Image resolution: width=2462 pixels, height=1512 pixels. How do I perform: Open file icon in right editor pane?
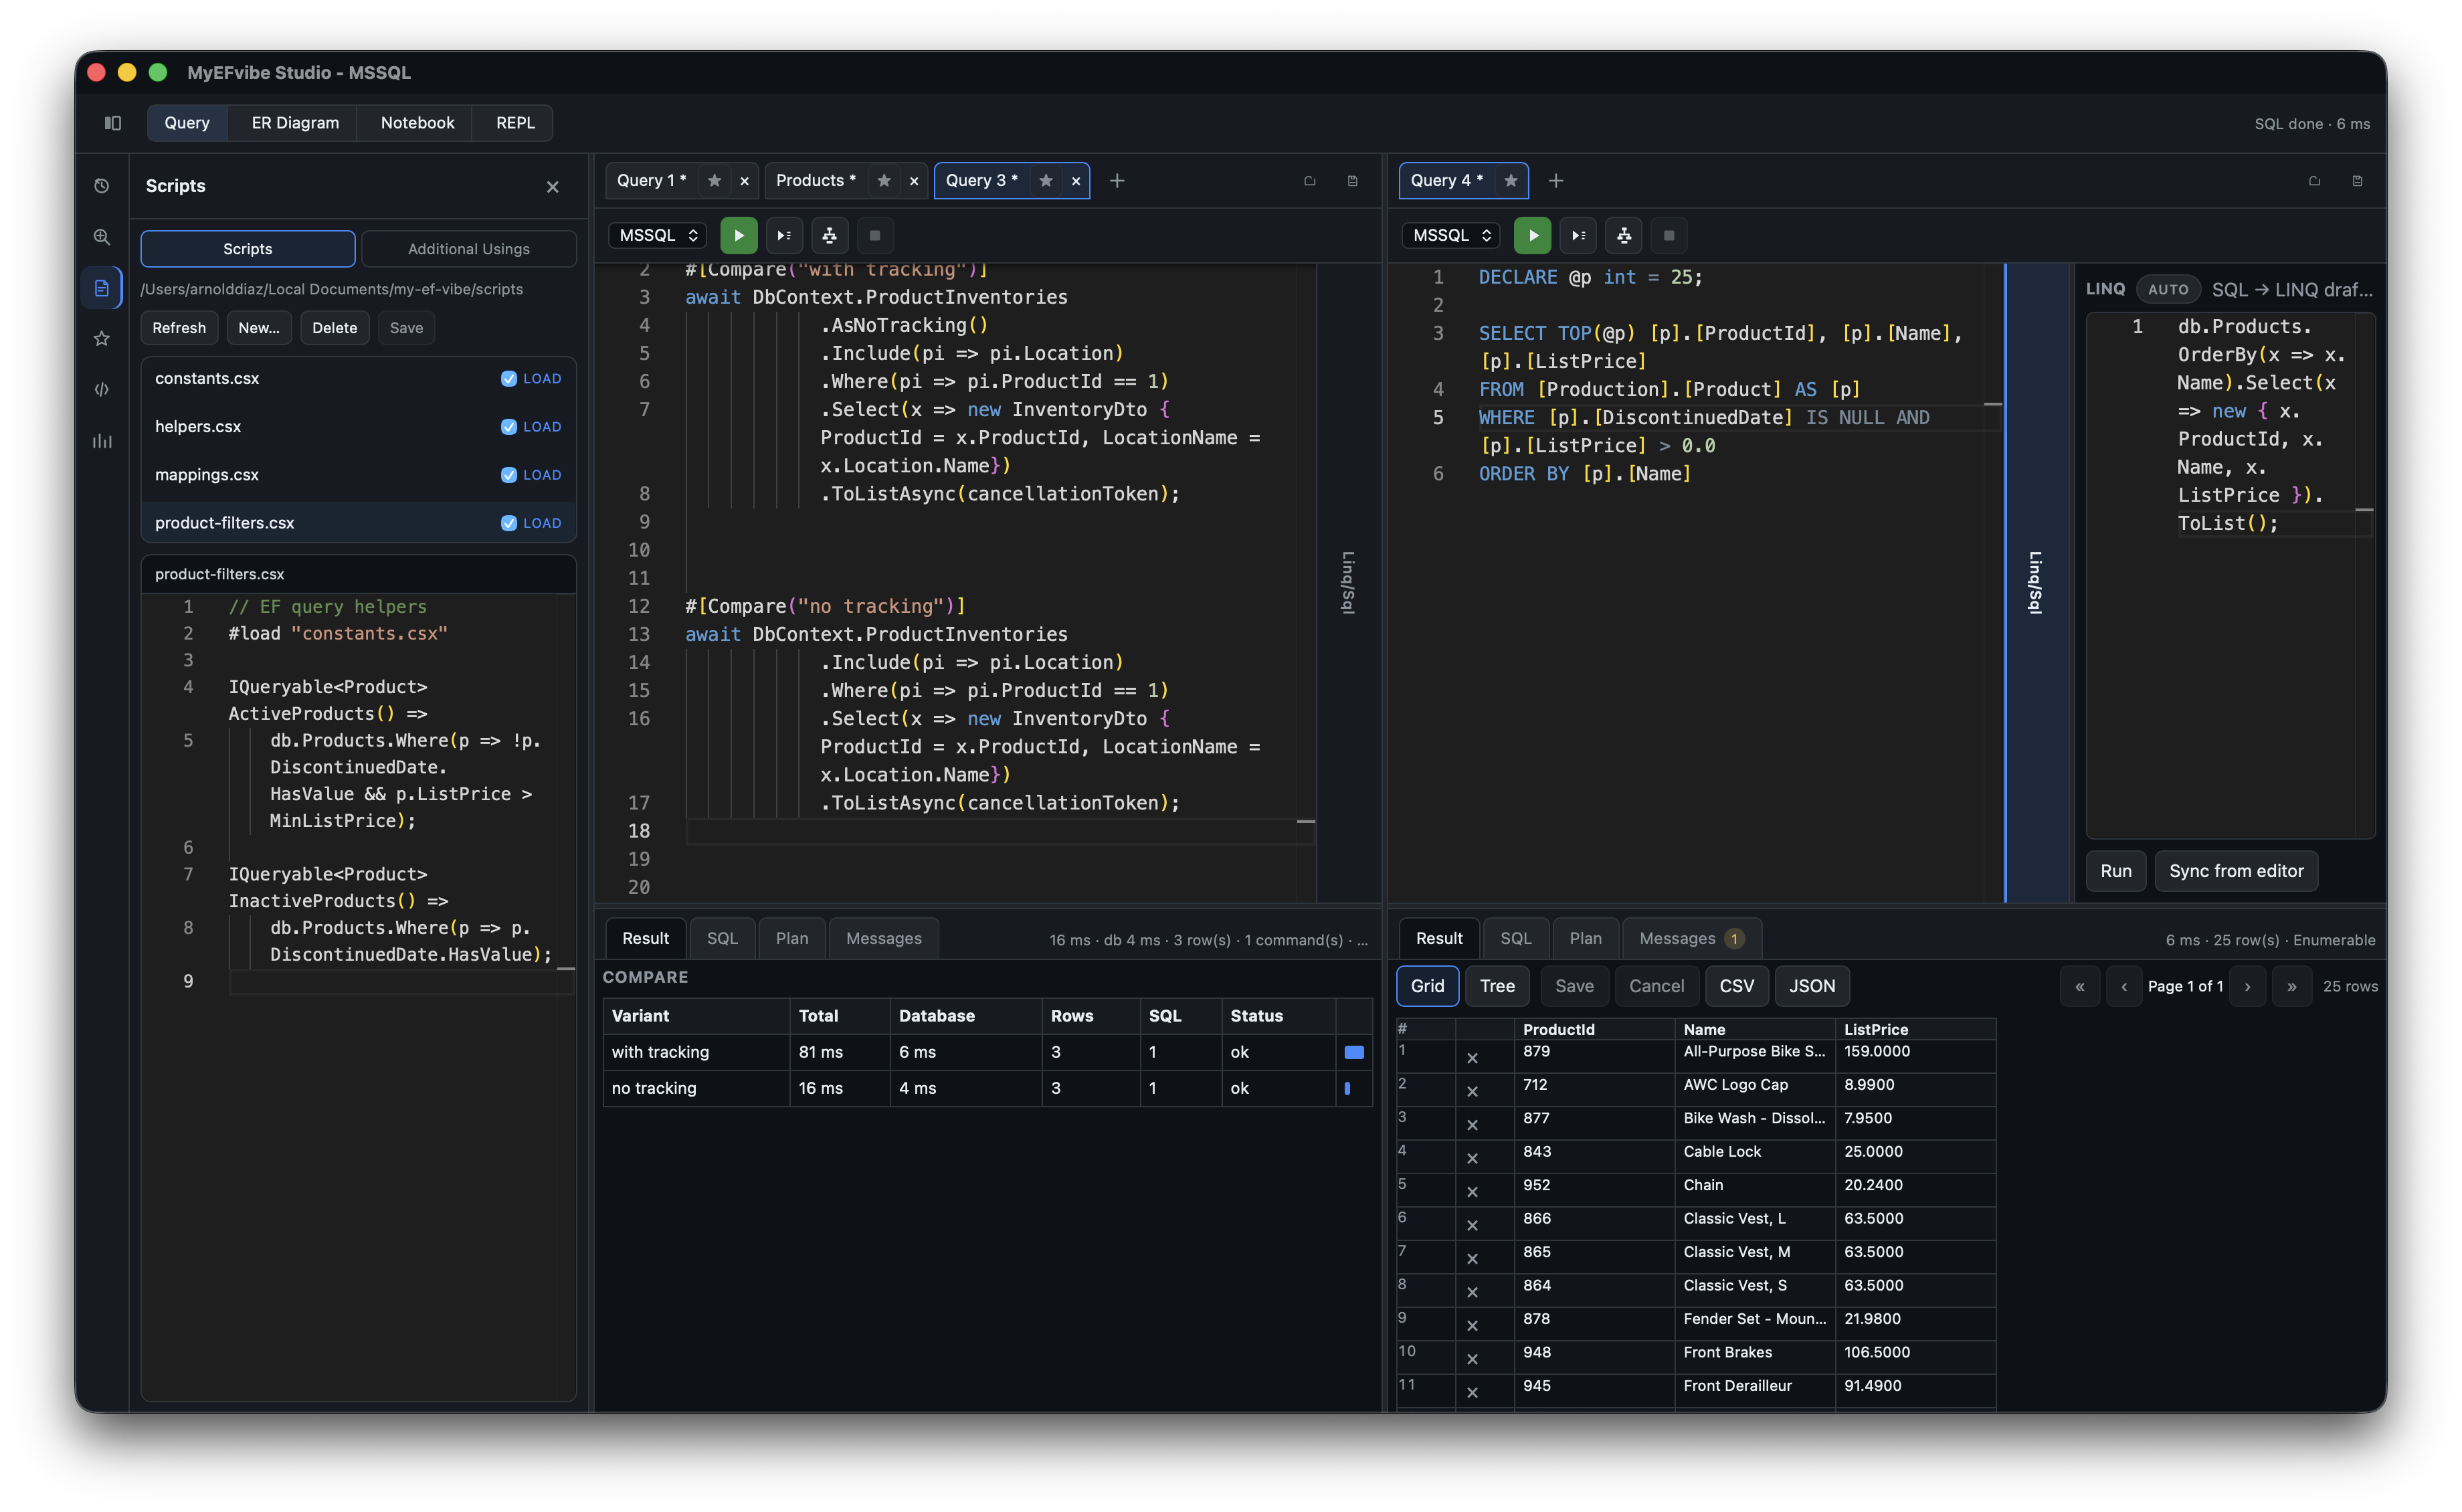pos(2314,181)
